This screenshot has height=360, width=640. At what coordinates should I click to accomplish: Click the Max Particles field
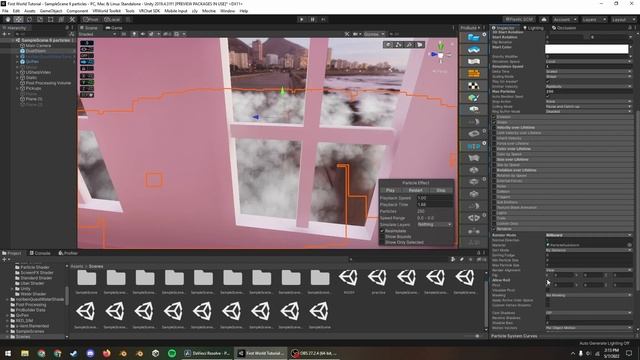pyautogui.click(x=589, y=91)
